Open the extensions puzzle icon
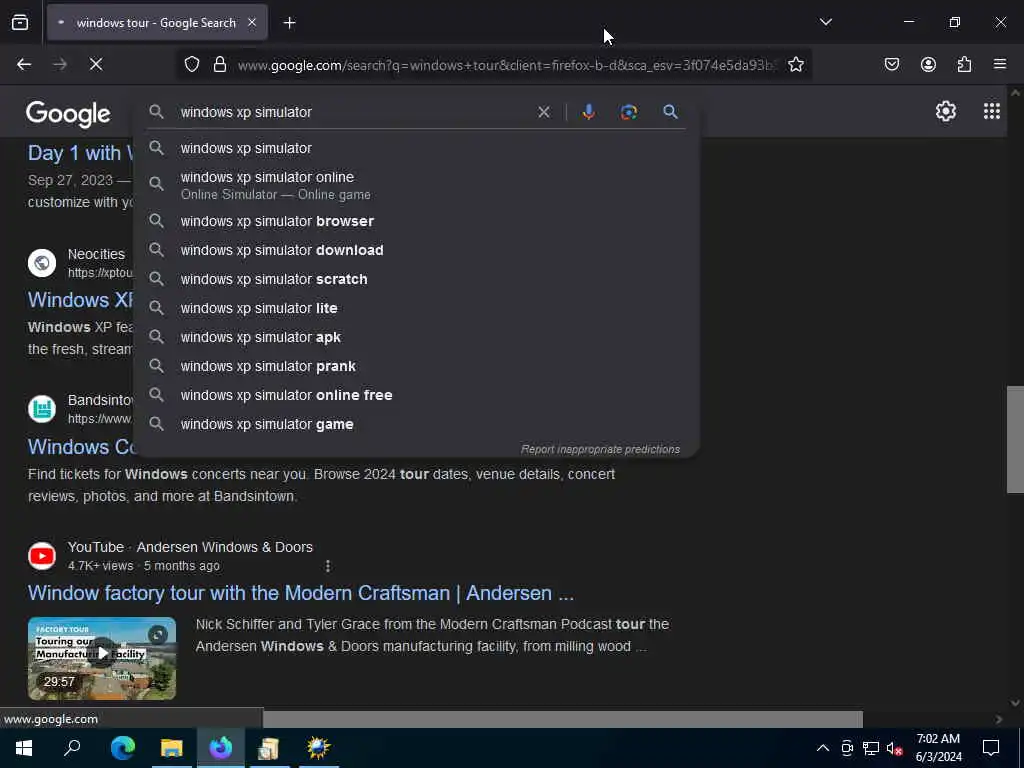The image size is (1024, 768). [964, 65]
